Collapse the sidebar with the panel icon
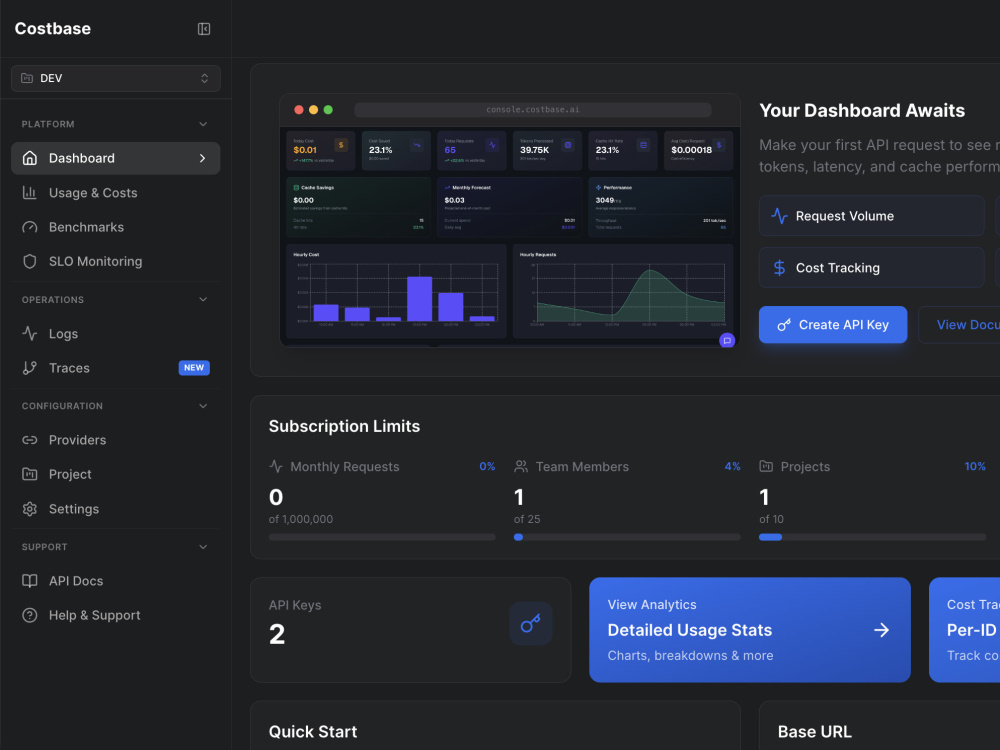The height and width of the screenshot is (750, 1000). (x=203, y=29)
